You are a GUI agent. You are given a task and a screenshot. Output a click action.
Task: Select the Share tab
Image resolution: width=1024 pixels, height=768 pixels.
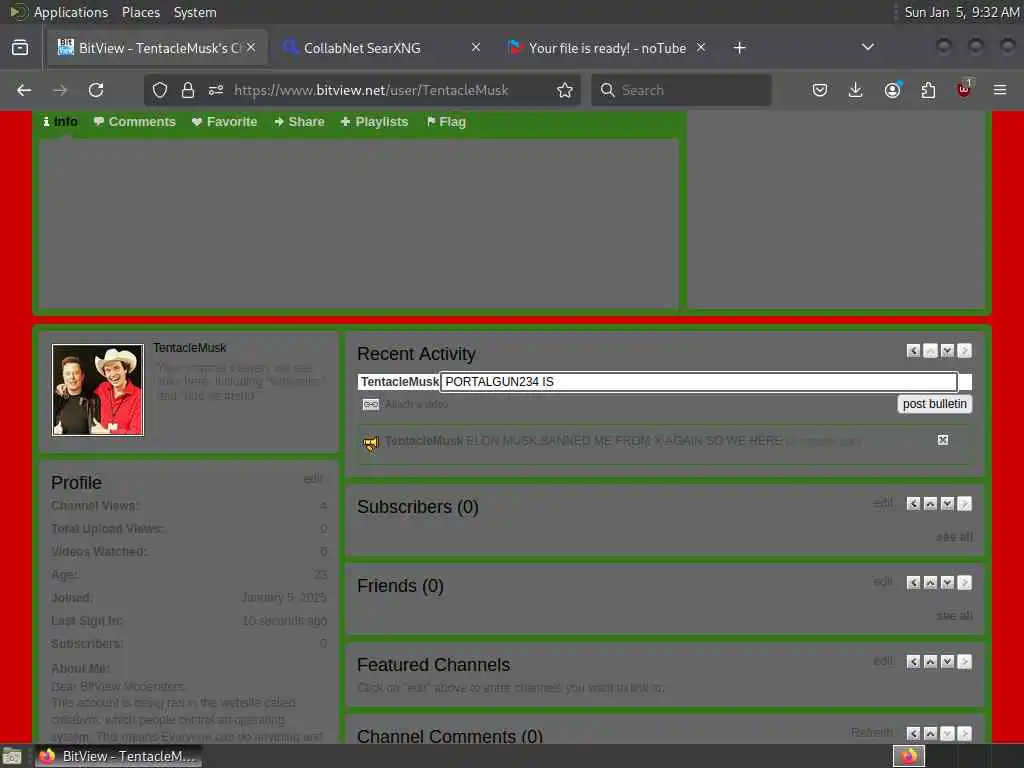tap(299, 121)
